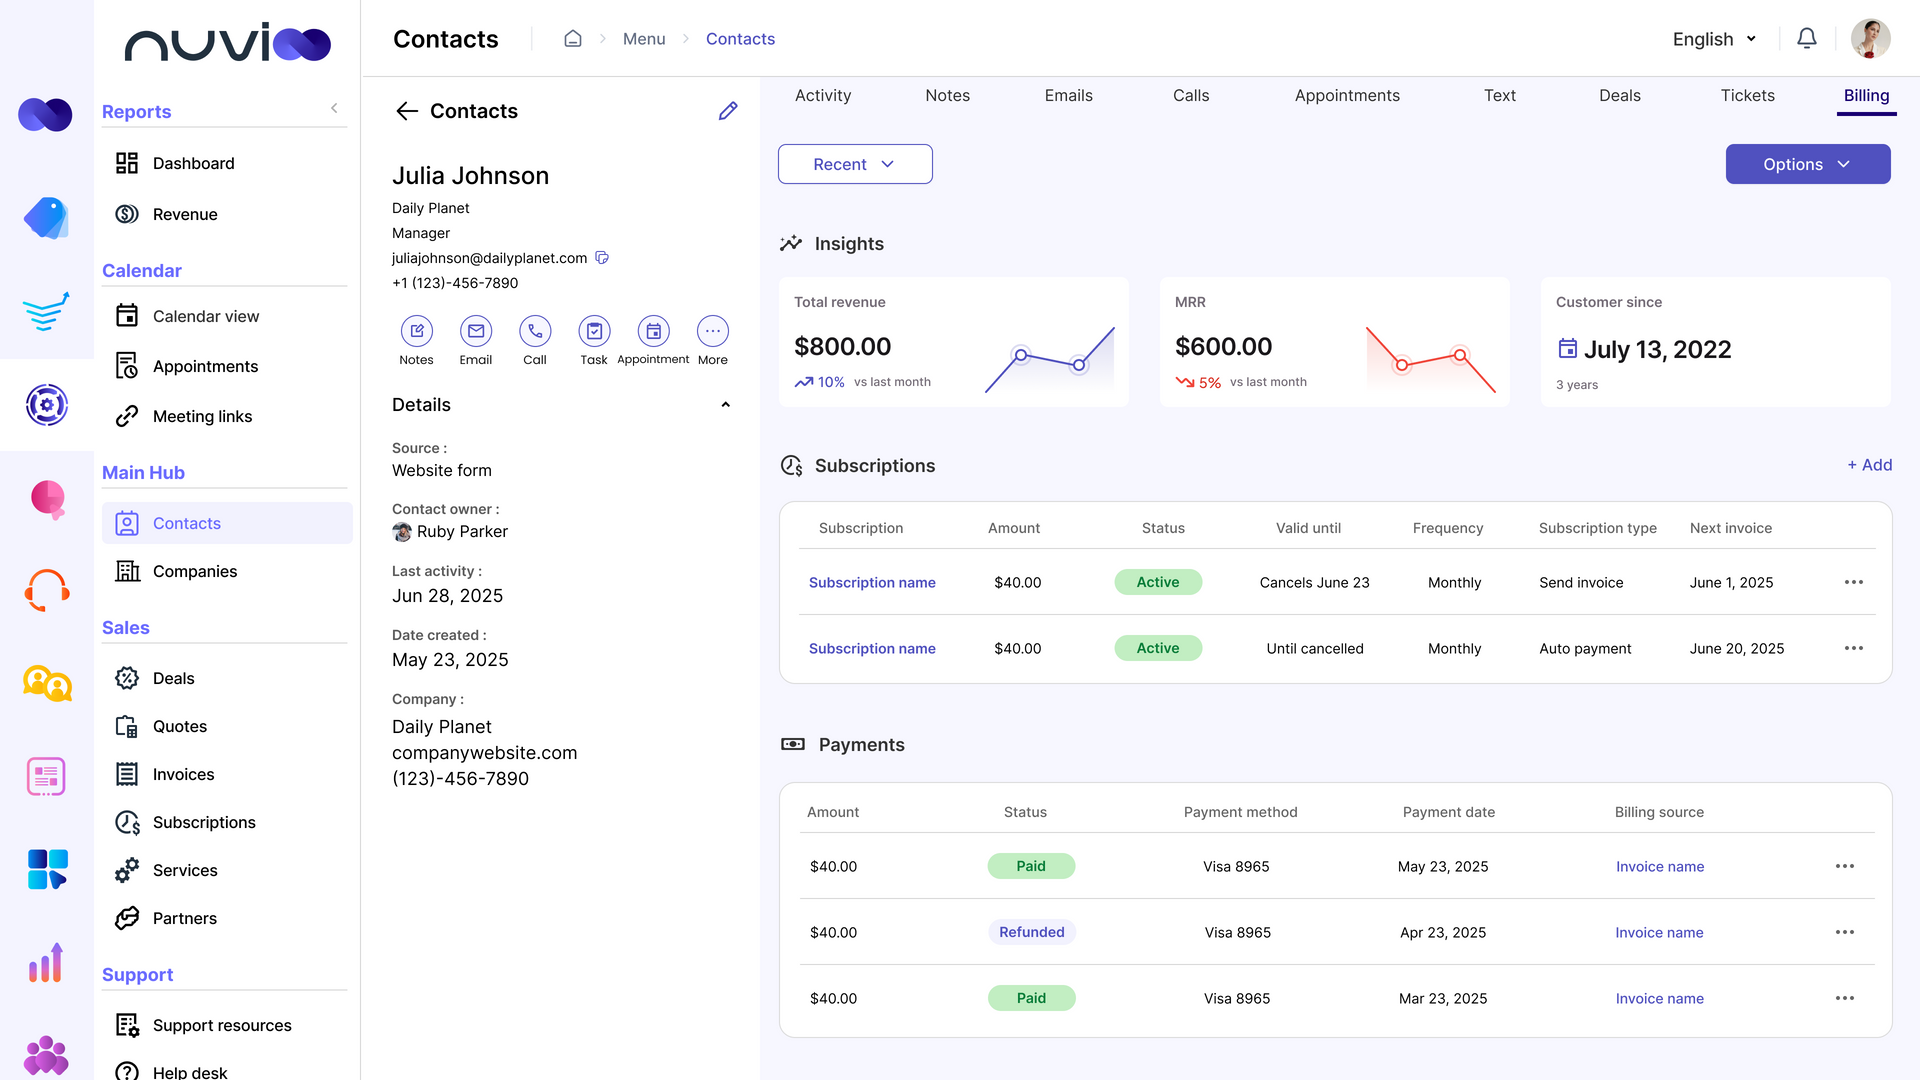Open the Appointment quick action icon

tap(653, 332)
